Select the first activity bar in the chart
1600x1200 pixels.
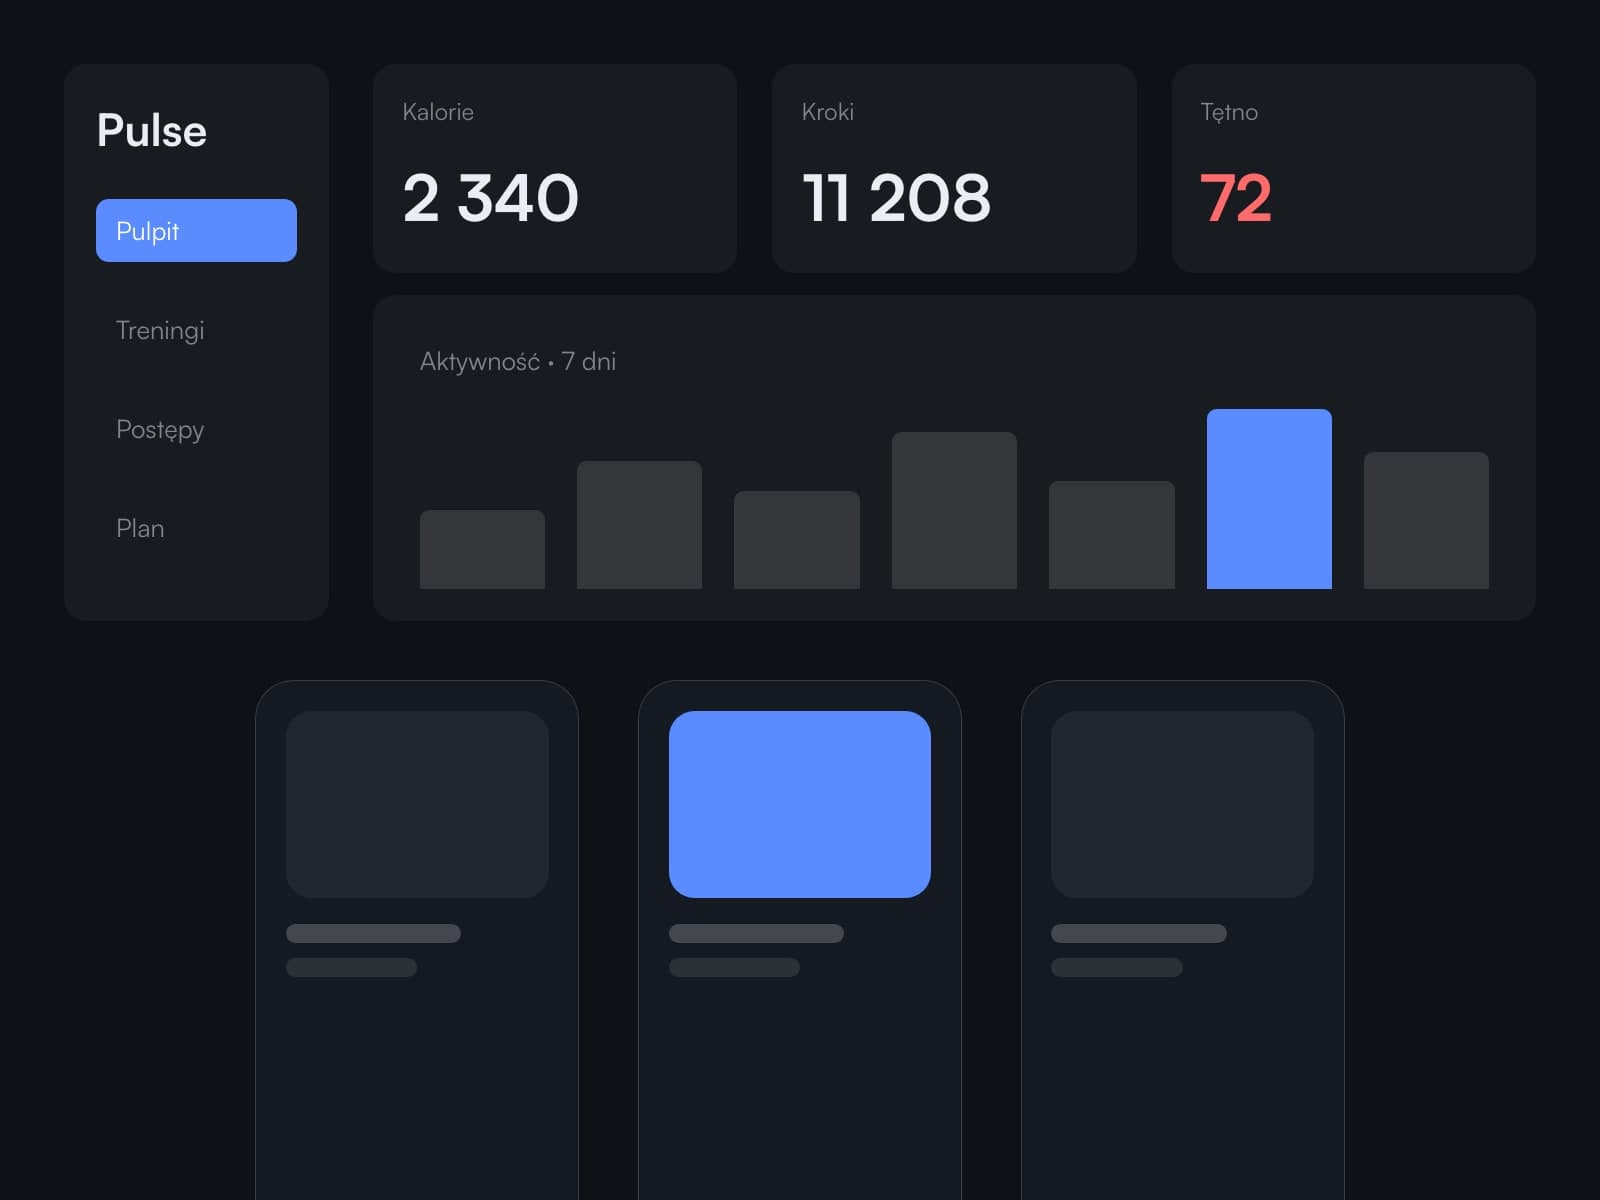point(482,550)
